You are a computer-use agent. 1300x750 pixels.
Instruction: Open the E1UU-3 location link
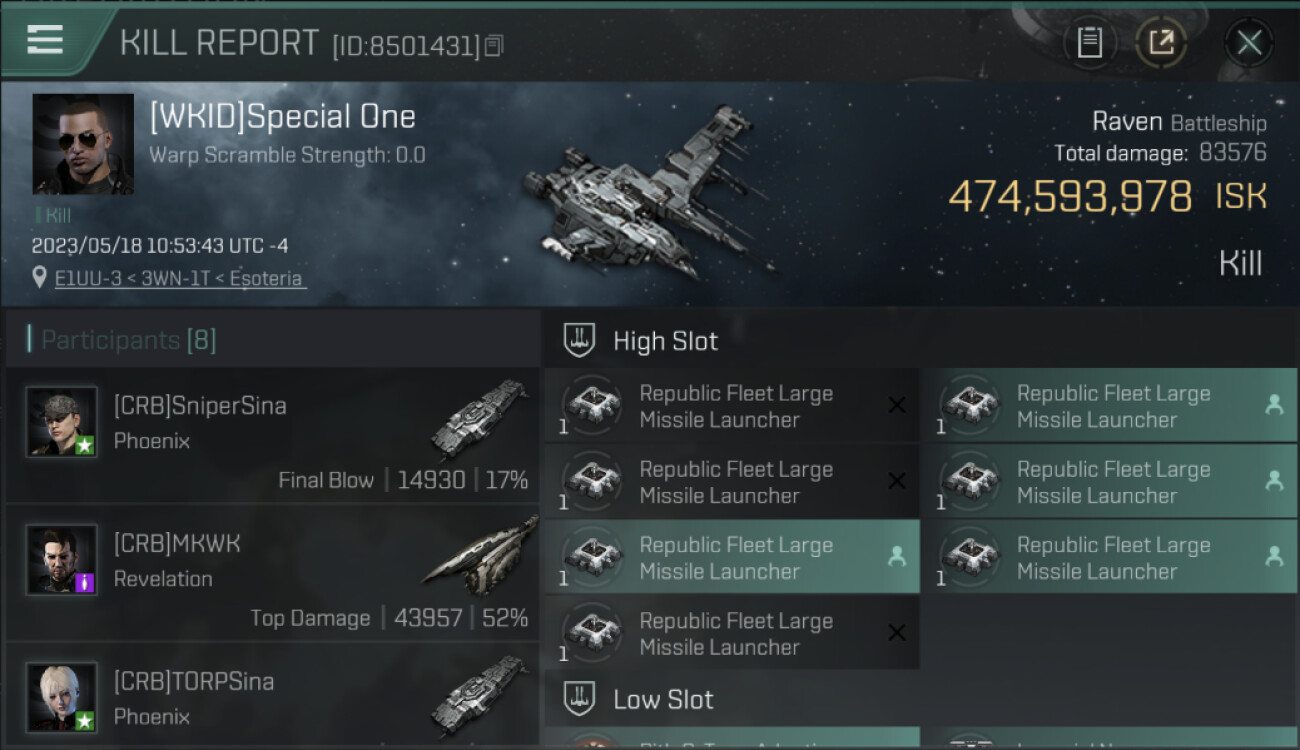pos(179,278)
